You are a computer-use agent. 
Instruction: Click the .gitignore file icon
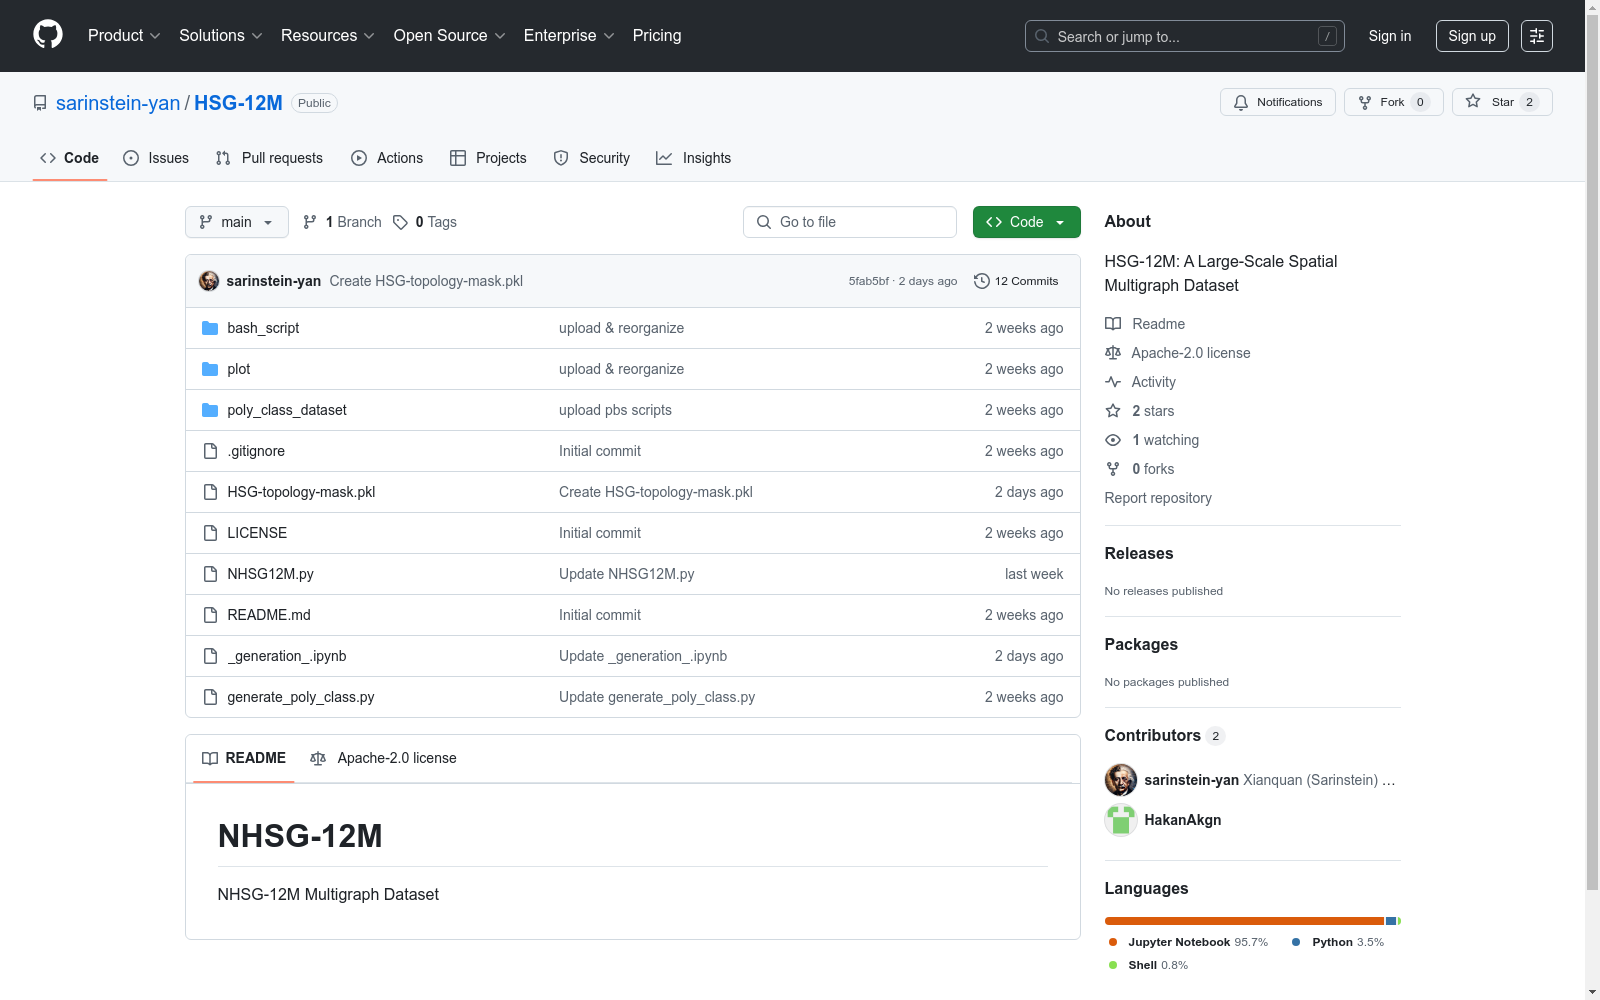click(x=210, y=451)
